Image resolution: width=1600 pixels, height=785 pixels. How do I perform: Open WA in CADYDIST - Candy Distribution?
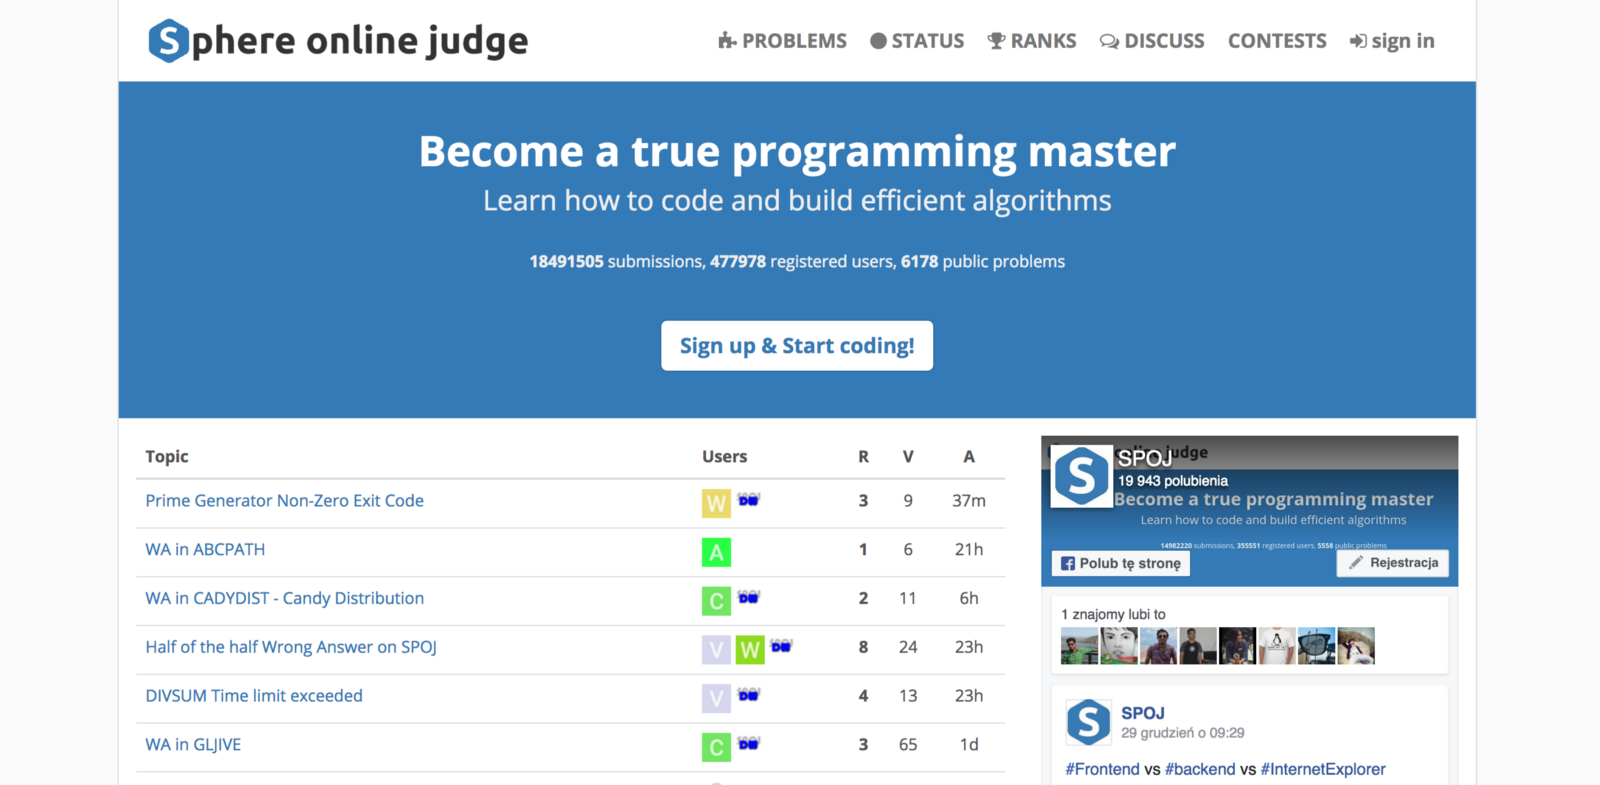[x=285, y=598]
